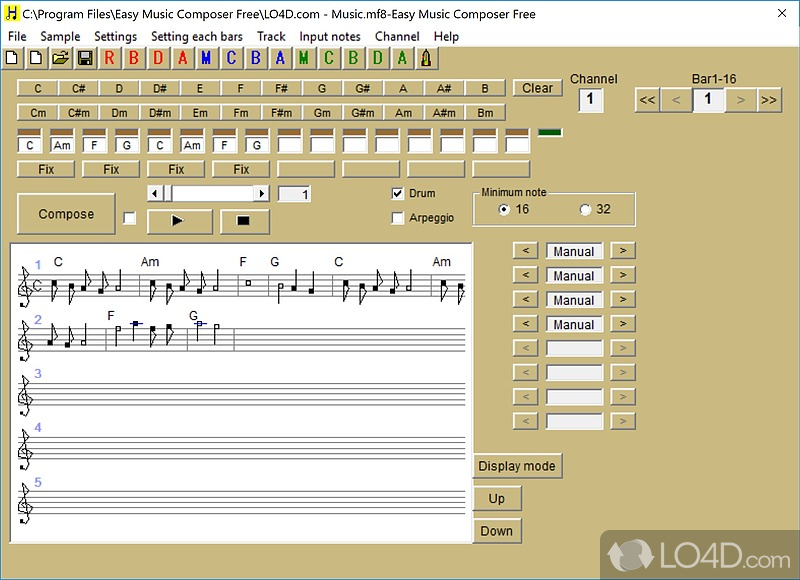This screenshot has width=800, height=580.
Task: Select the blue C toolbar icon
Action: tap(231, 58)
